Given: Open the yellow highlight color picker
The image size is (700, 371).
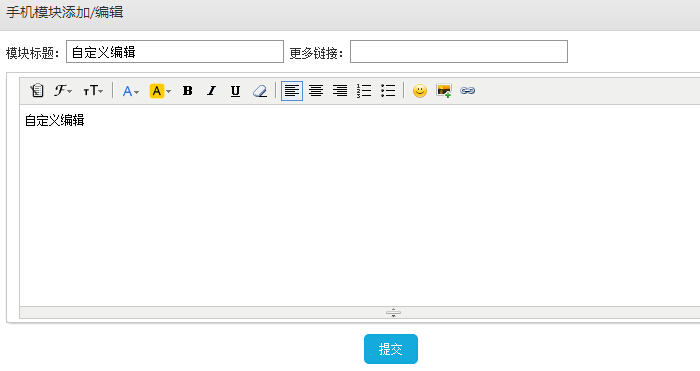Looking at the screenshot, I should pos(160,91).
